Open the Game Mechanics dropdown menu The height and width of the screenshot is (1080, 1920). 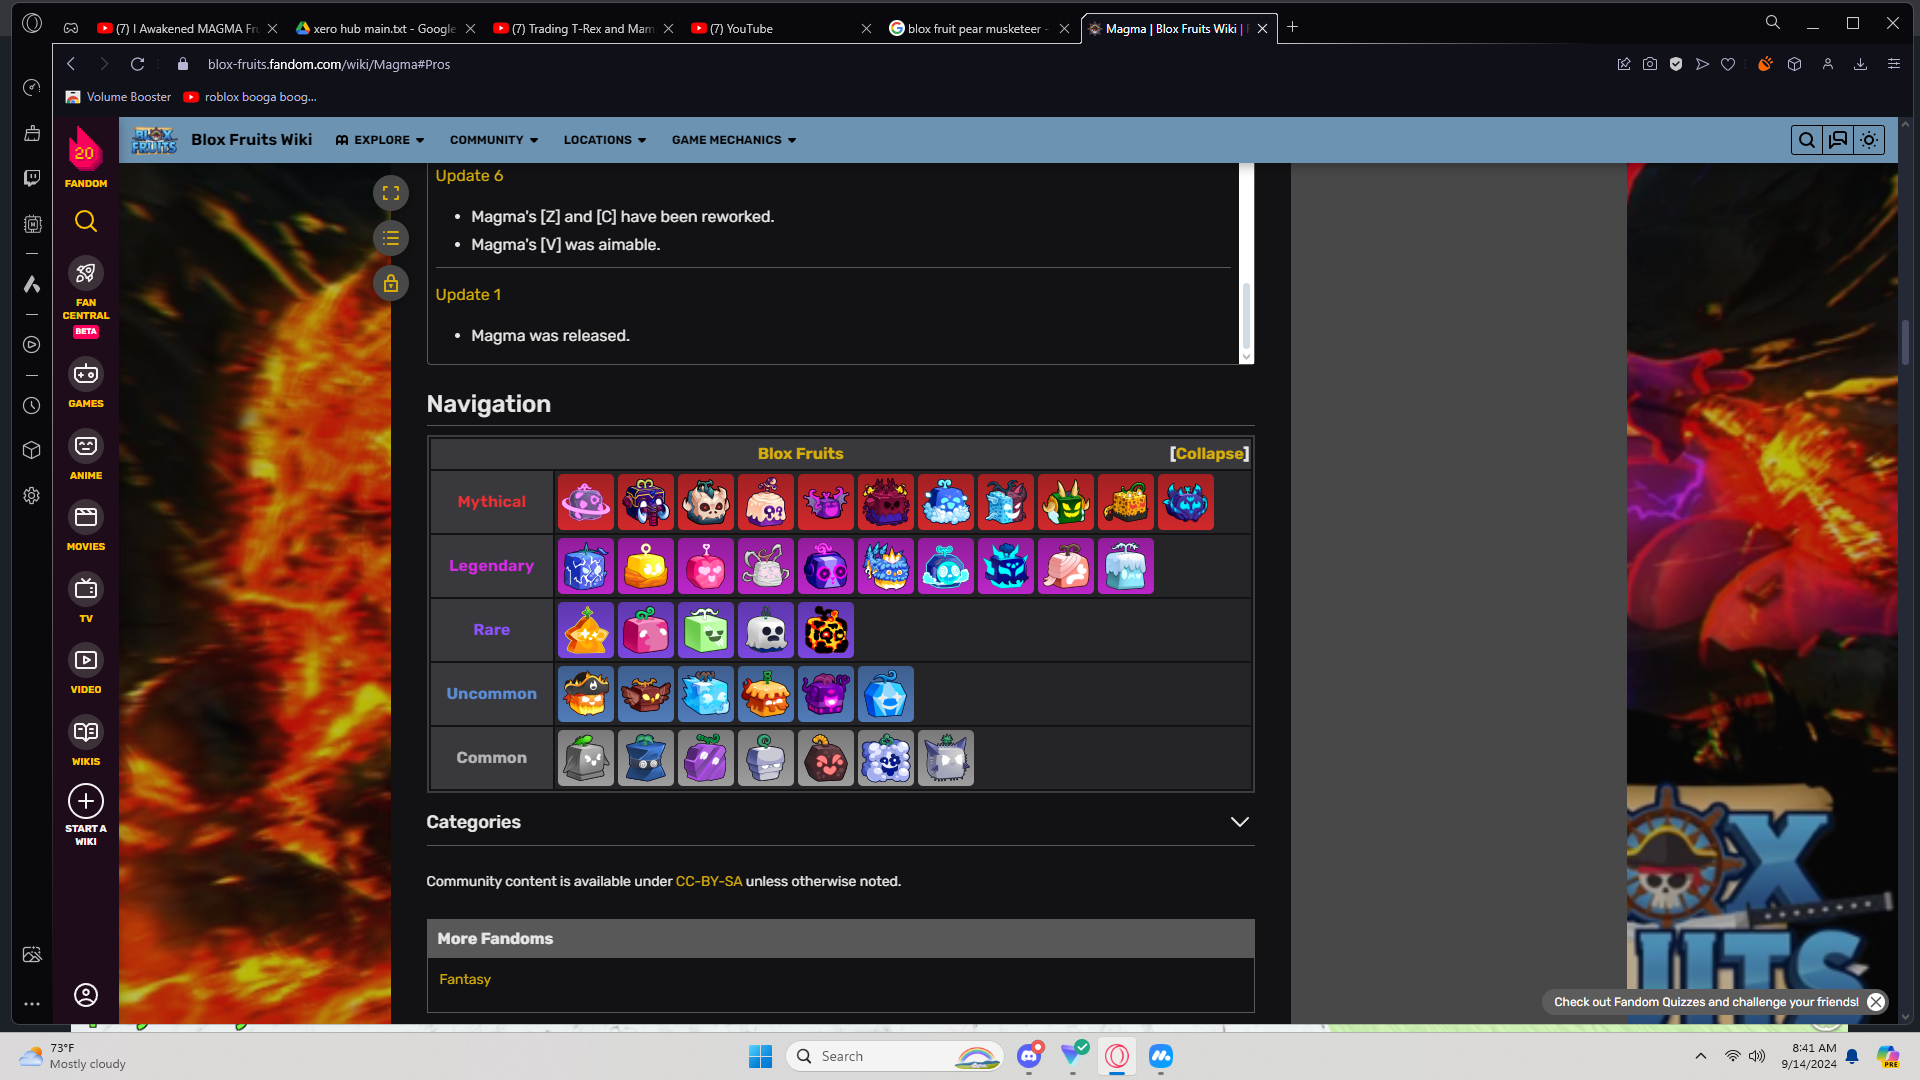(734, 140)
